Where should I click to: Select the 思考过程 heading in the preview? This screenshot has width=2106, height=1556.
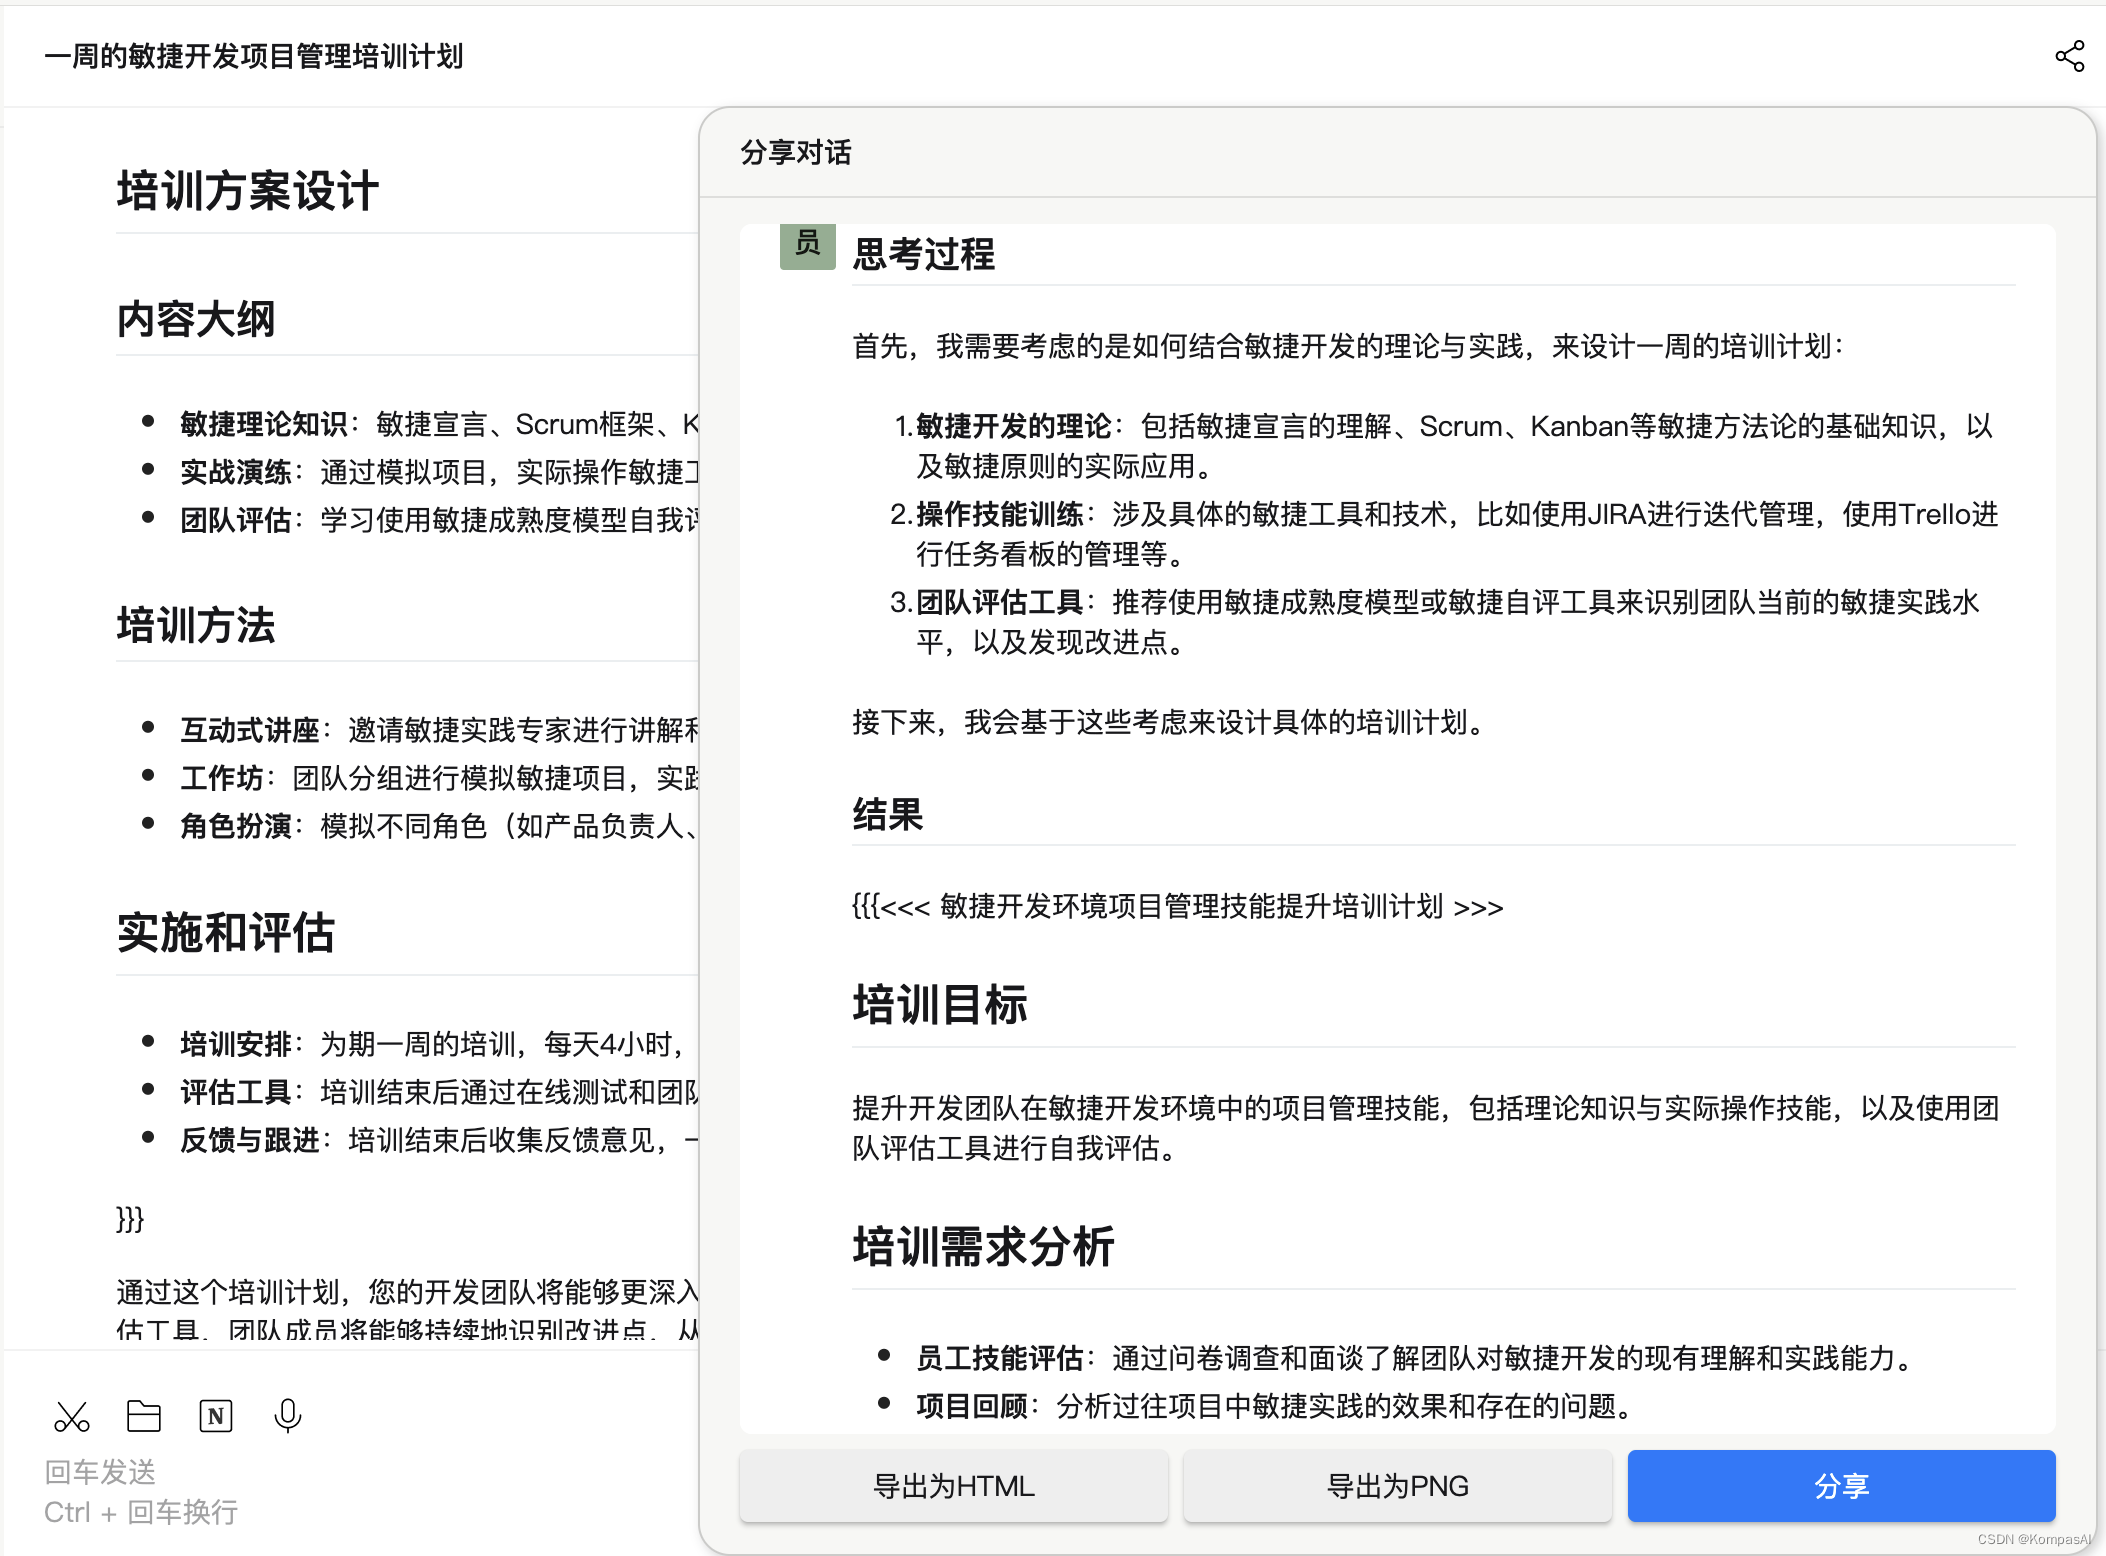click(923, 254)
